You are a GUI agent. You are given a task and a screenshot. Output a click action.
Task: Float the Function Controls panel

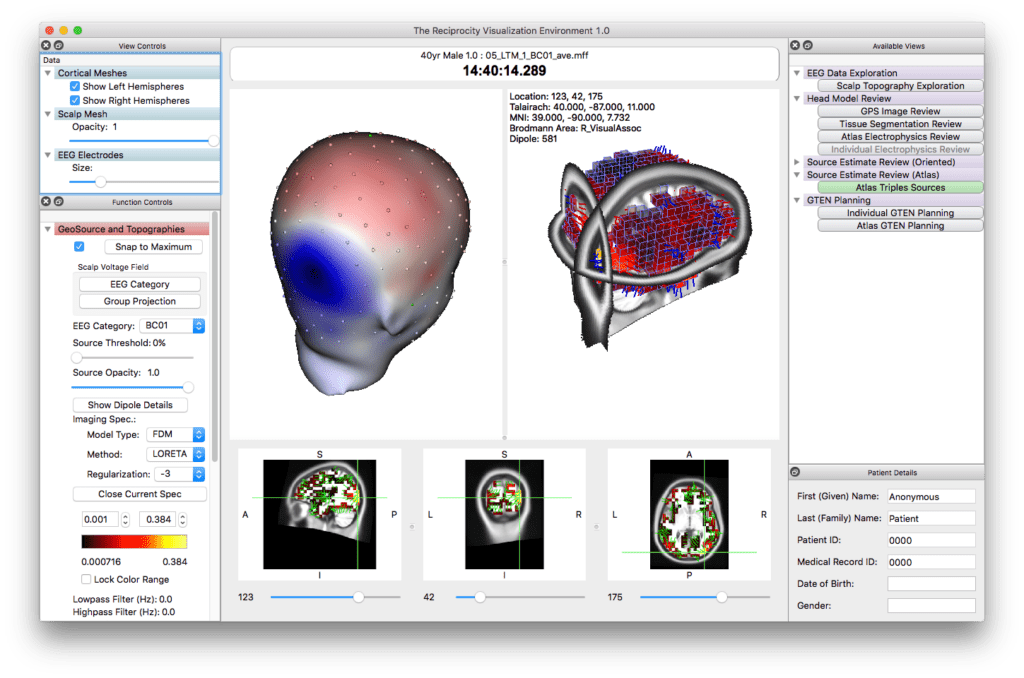59,202
